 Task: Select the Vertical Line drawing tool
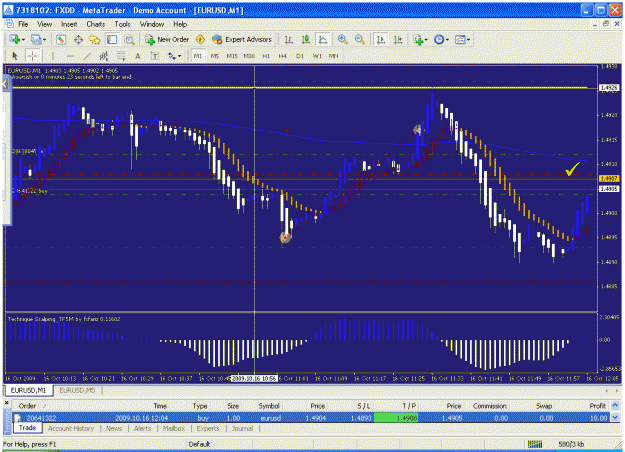tap(52, 56)
